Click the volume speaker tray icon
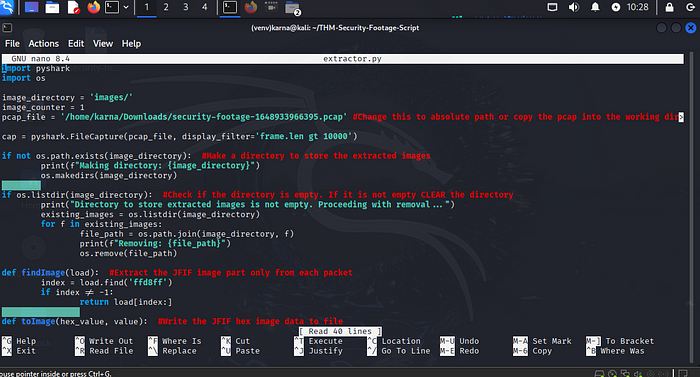 (574, 7)
